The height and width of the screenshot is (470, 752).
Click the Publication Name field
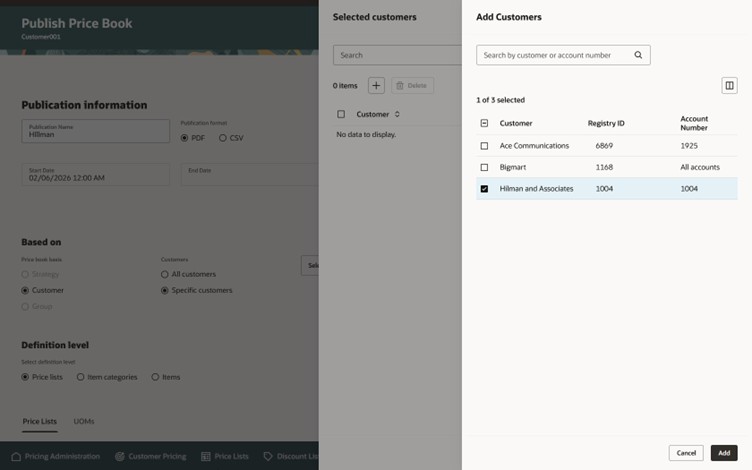click(x=95, y=131)
